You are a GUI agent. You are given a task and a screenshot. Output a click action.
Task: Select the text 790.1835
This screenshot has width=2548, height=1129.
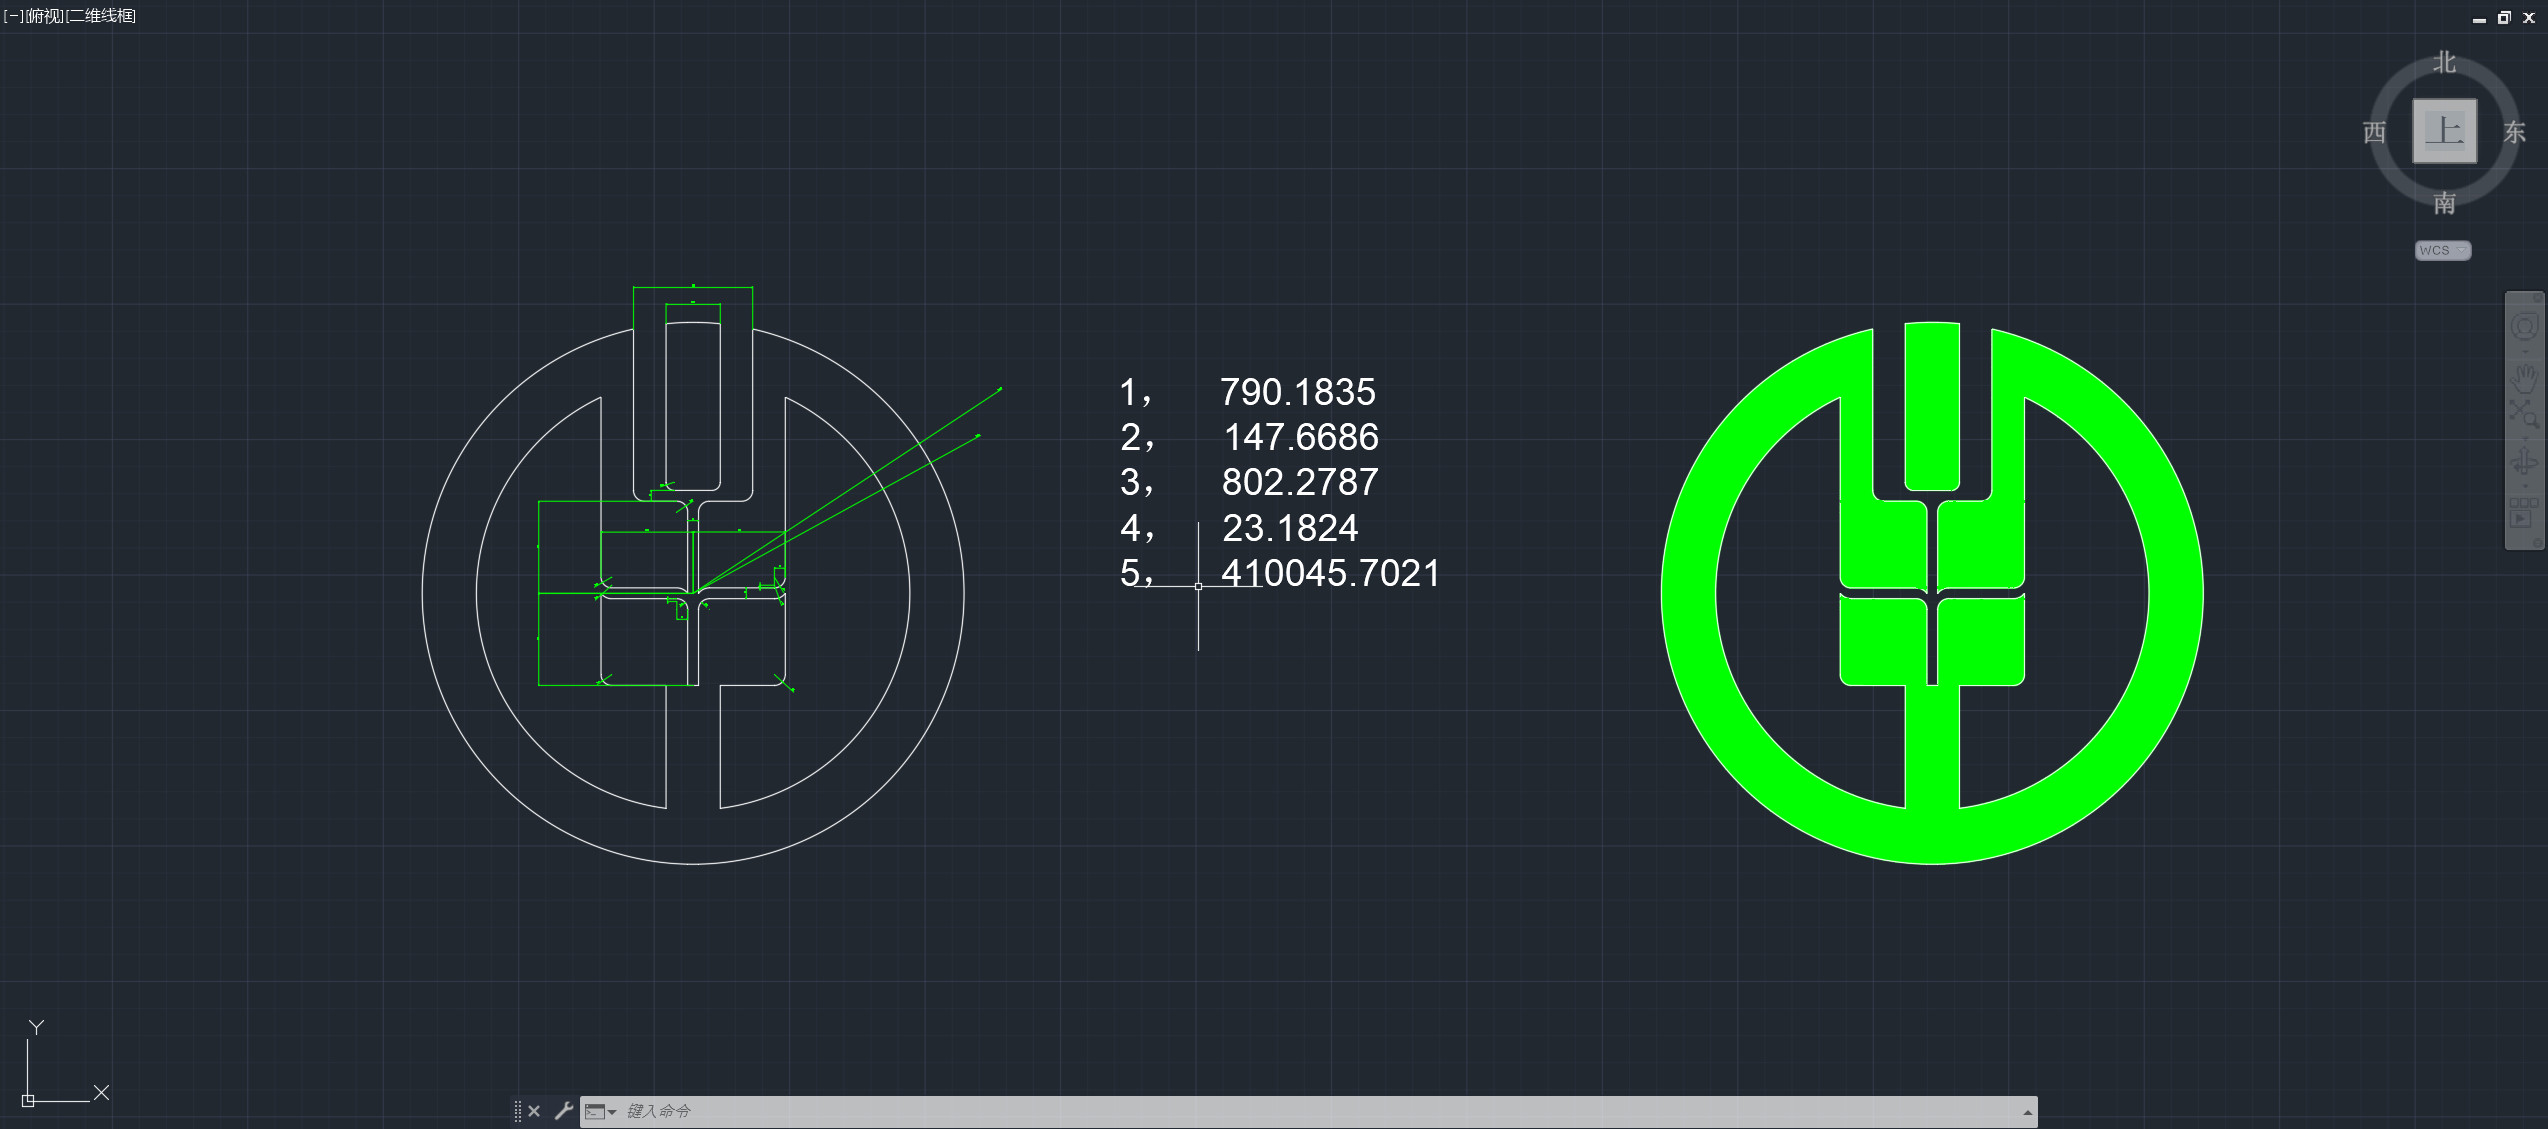1298,392
